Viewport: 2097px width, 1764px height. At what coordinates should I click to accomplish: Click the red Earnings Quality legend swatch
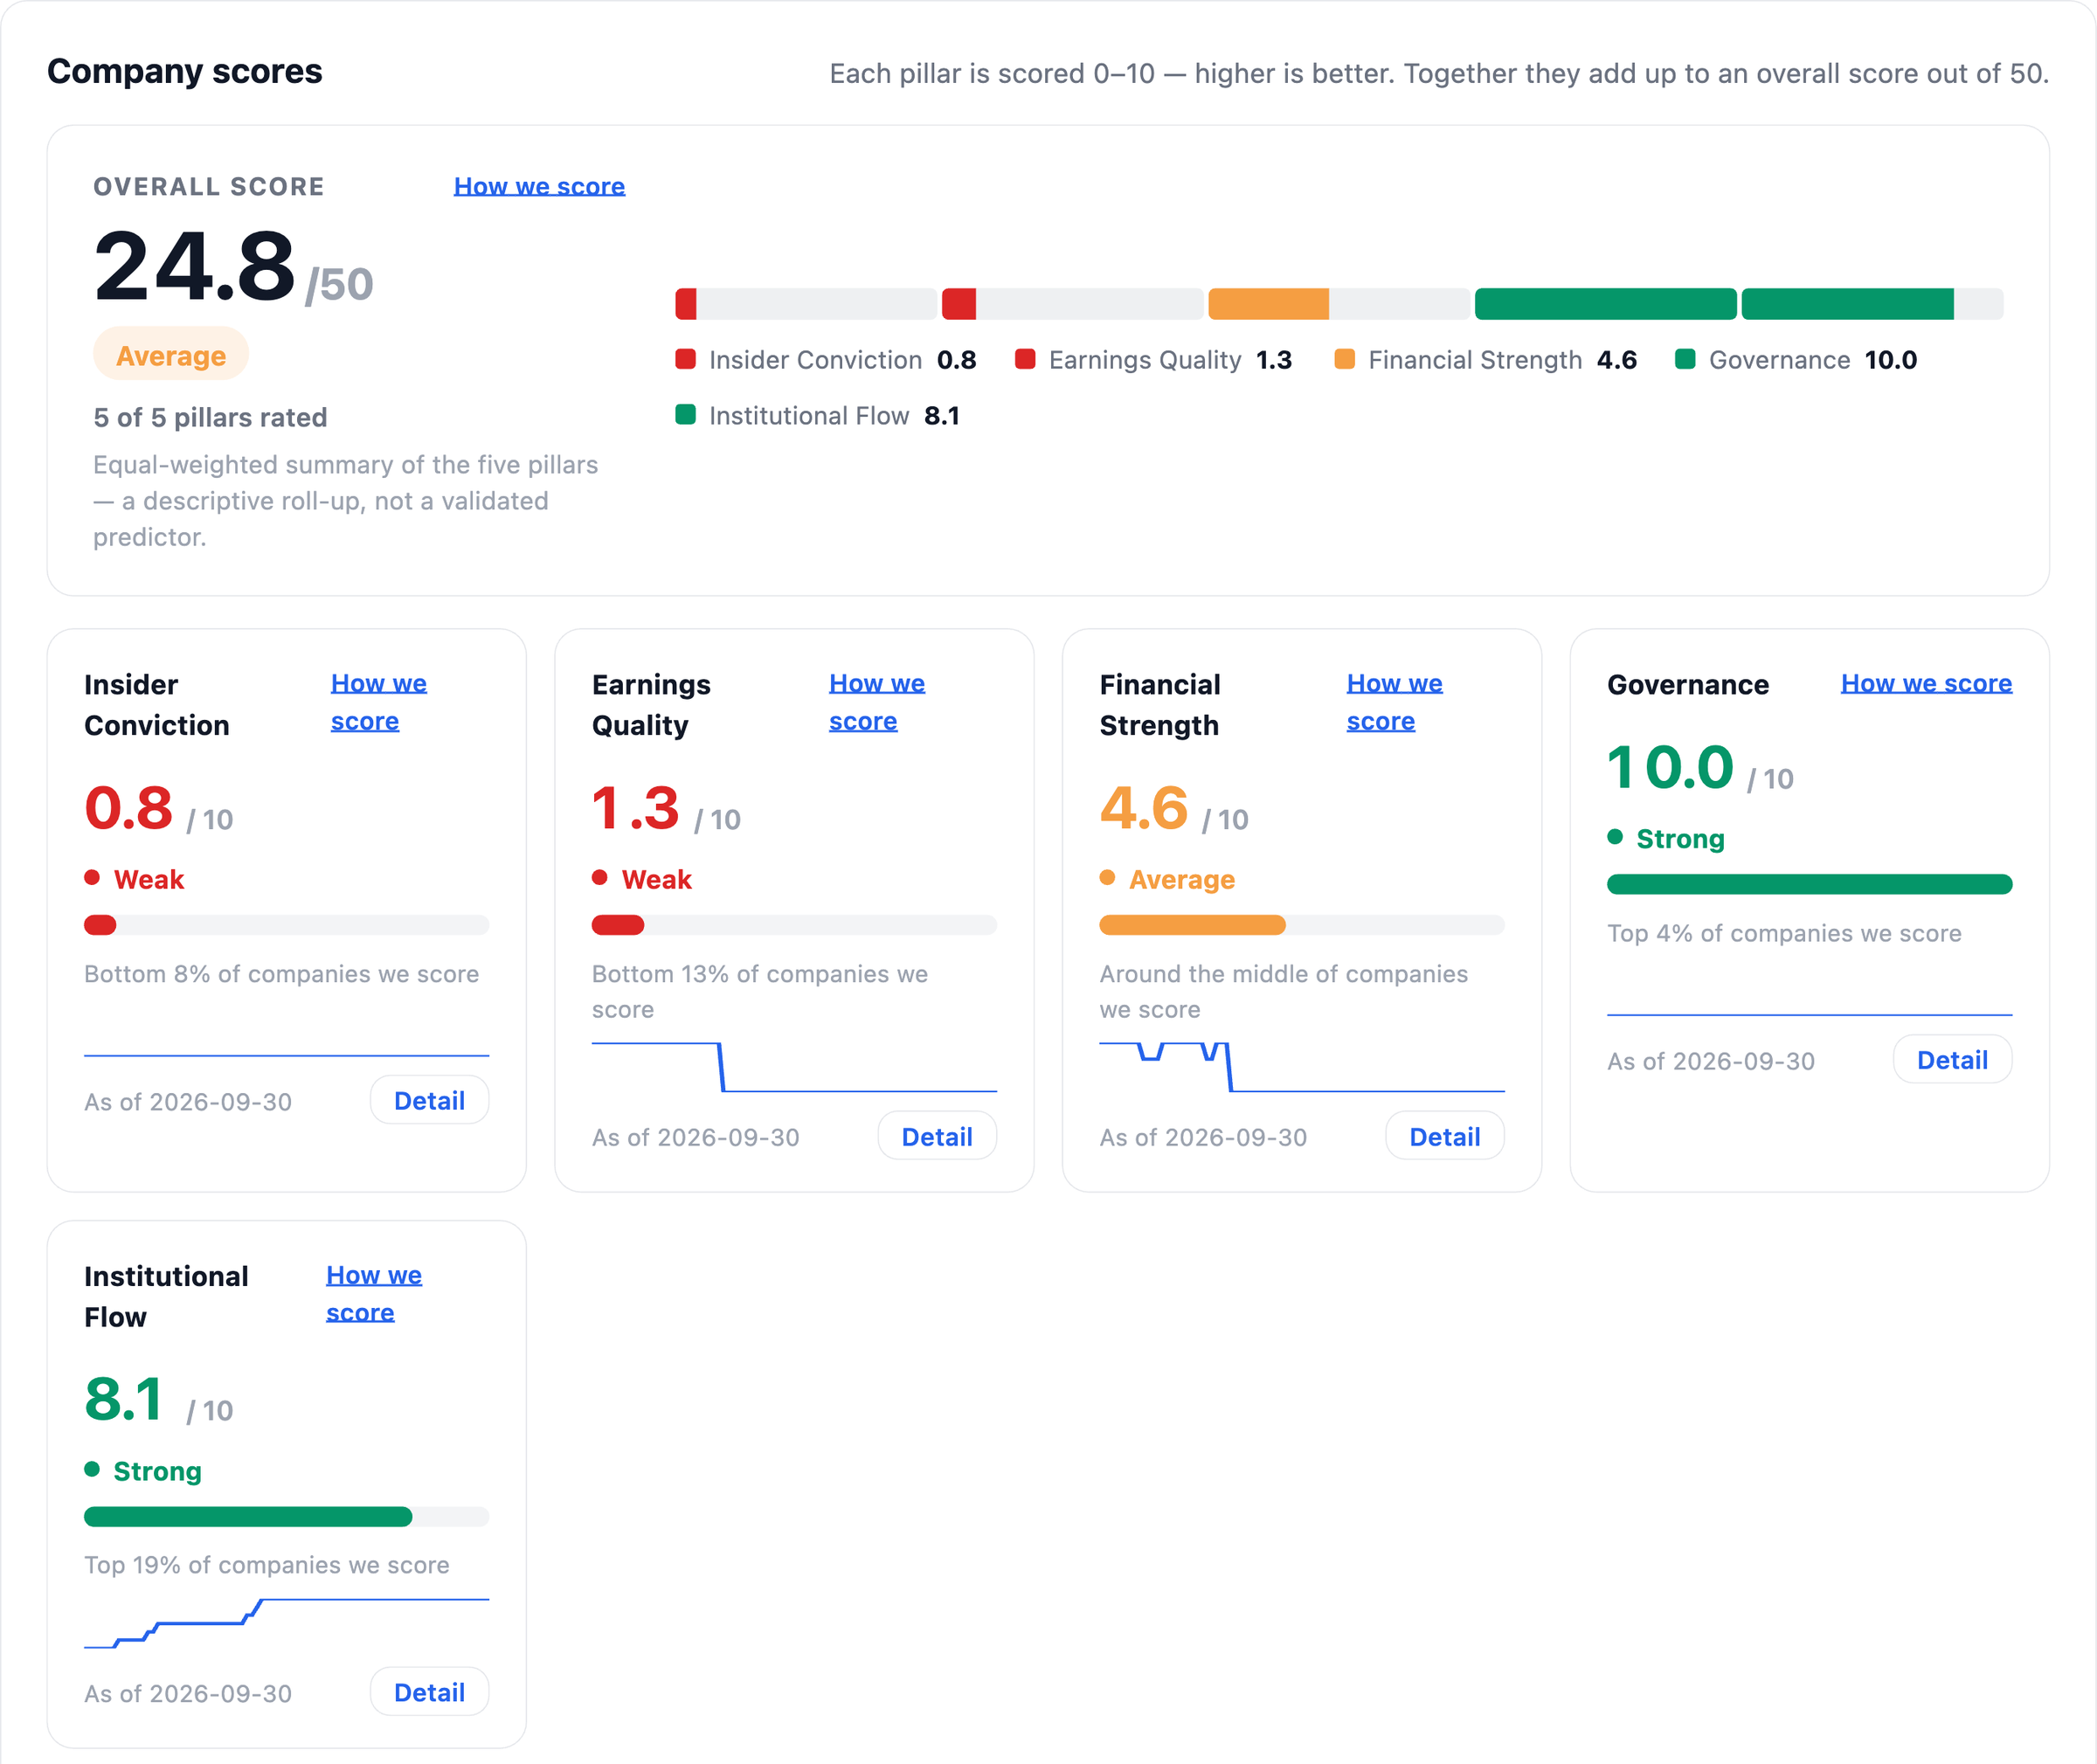point(1025,359)
